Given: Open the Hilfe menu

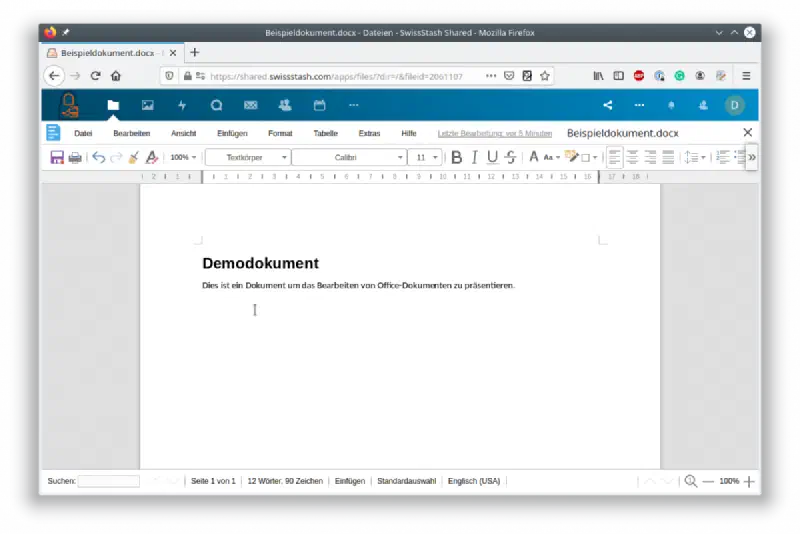Looking at the screenshot, I should [x=409, y=133].
